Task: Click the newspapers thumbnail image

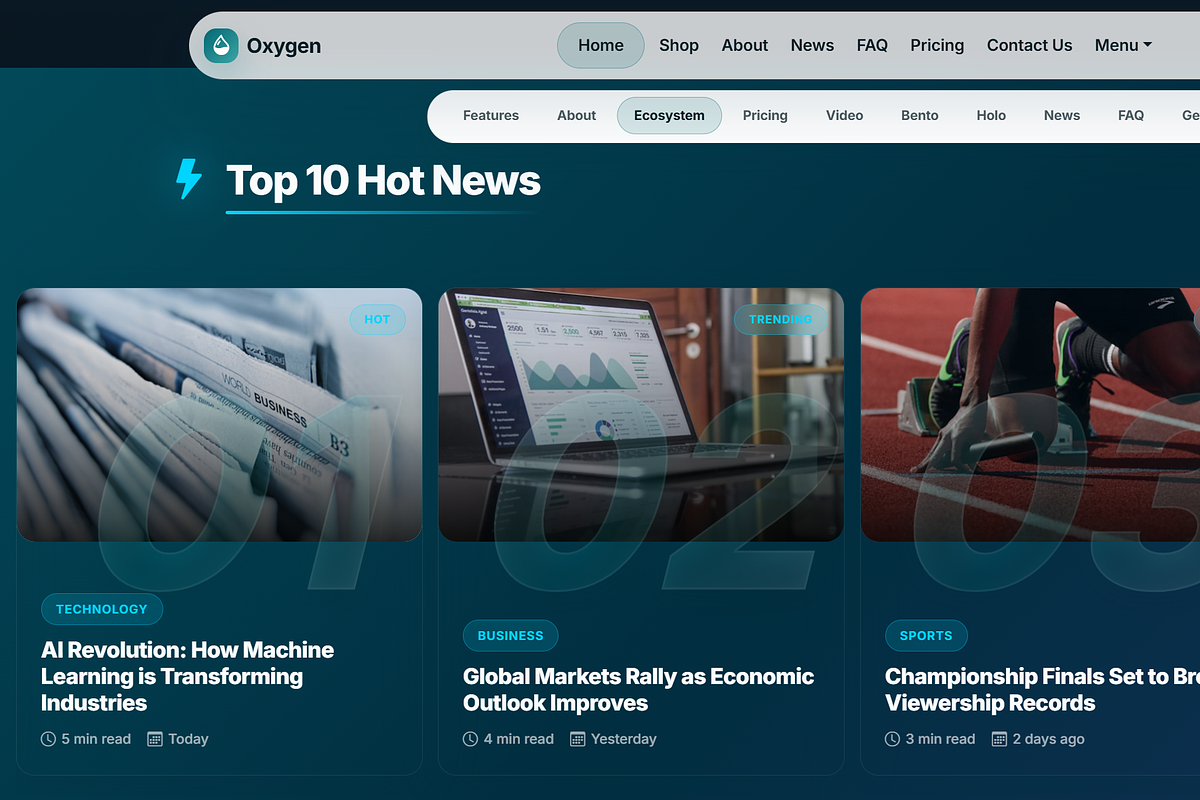Action: point(219,415)
